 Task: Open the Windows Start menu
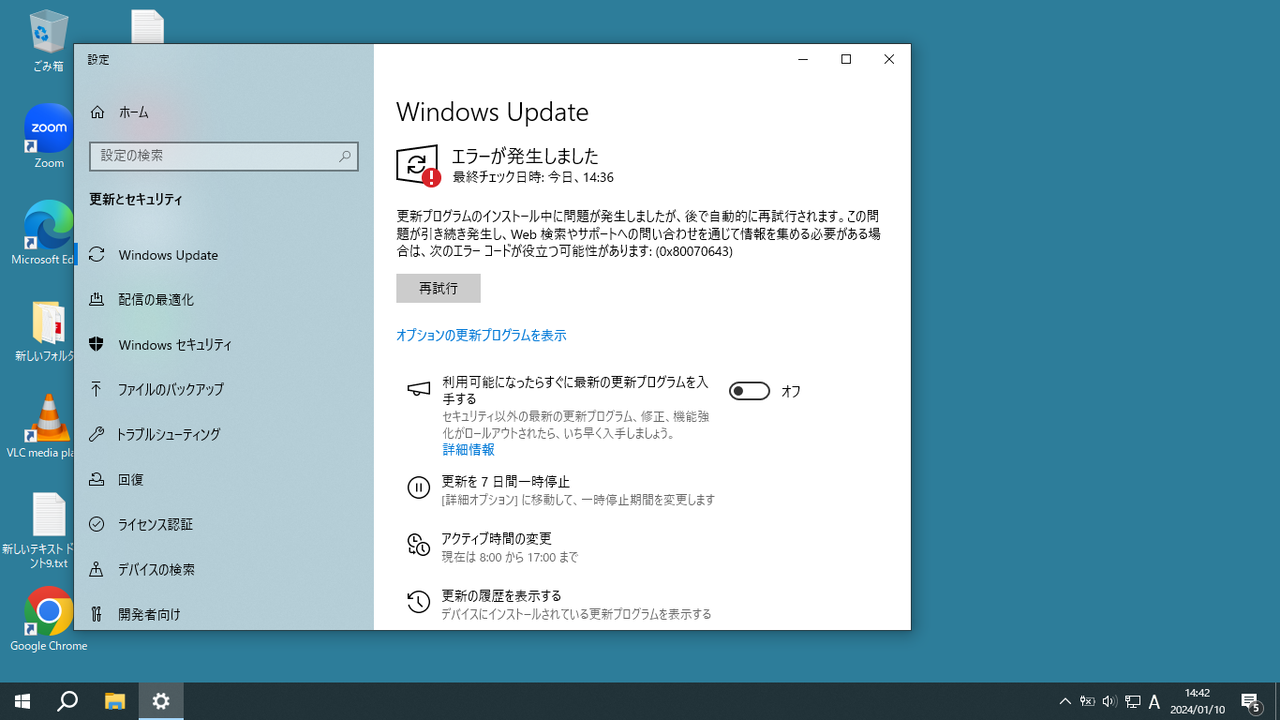coord(22,701)
